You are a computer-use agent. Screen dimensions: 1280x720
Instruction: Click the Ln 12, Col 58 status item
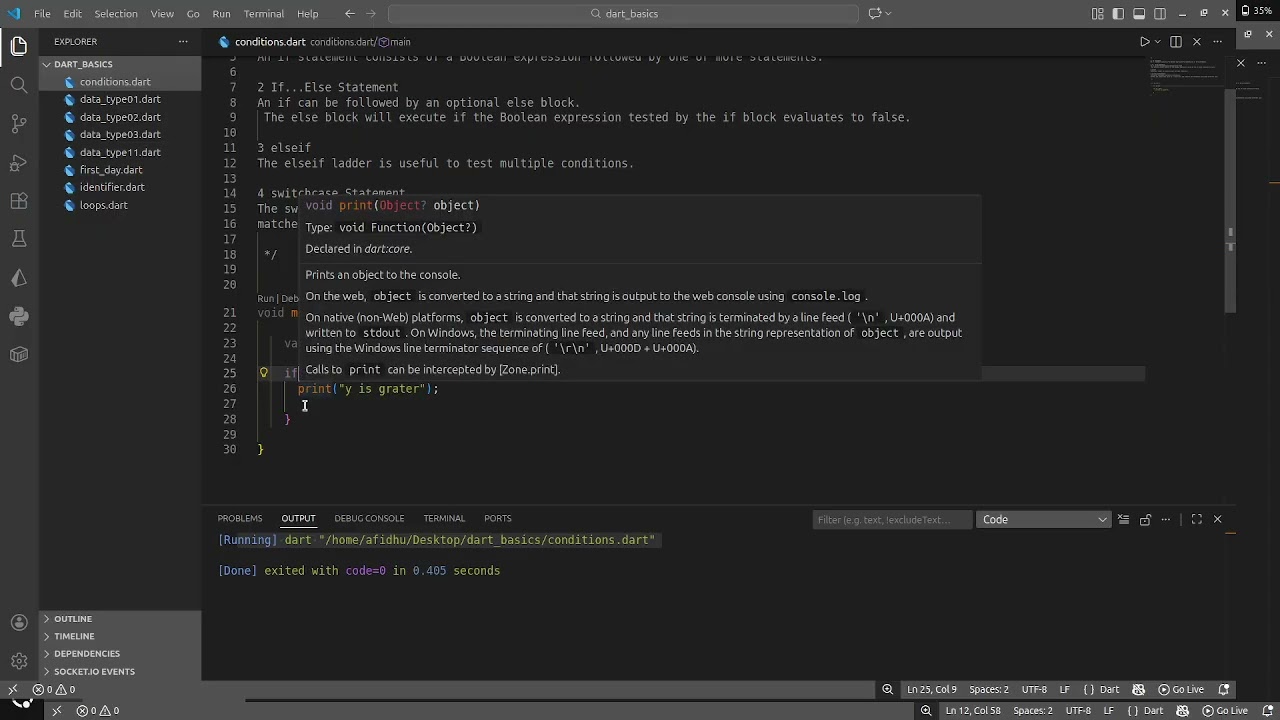[973, 711]
